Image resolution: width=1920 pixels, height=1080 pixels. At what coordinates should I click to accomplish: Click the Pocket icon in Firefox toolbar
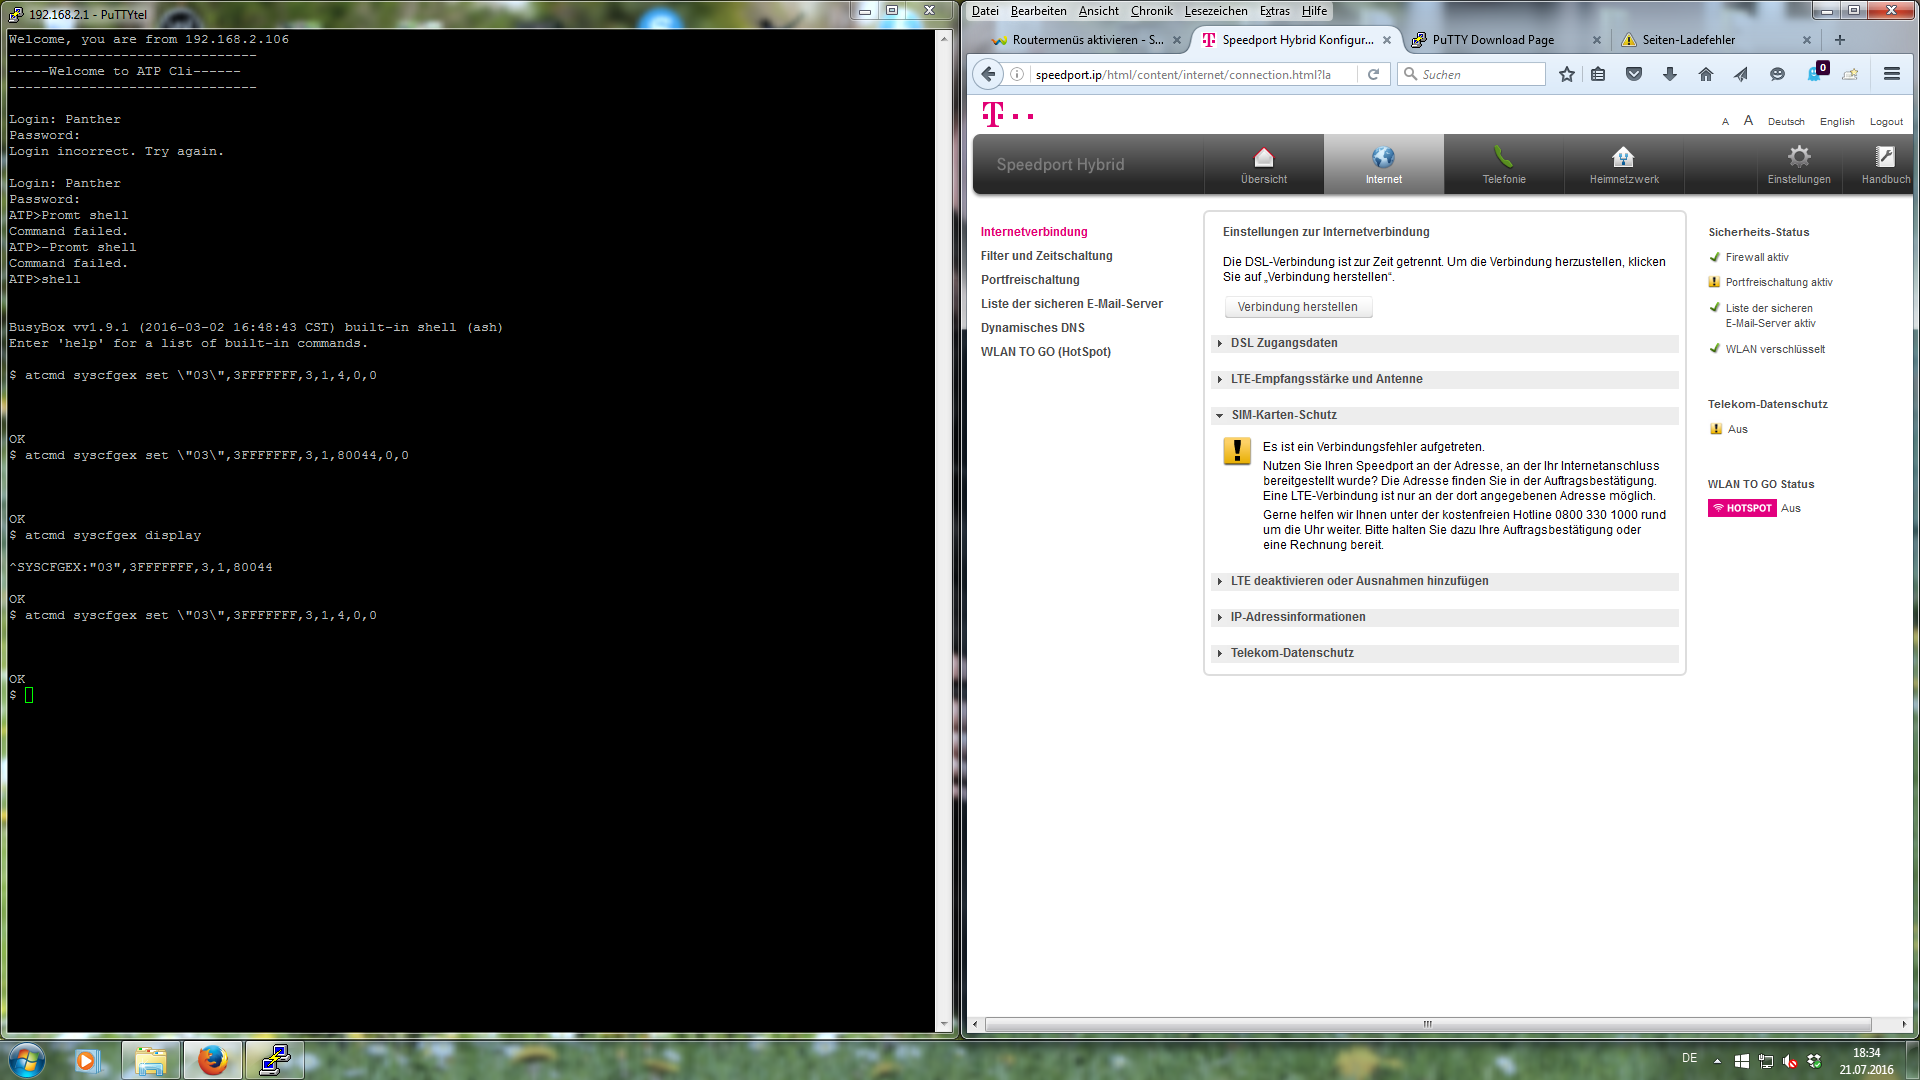click(1634, 74)
